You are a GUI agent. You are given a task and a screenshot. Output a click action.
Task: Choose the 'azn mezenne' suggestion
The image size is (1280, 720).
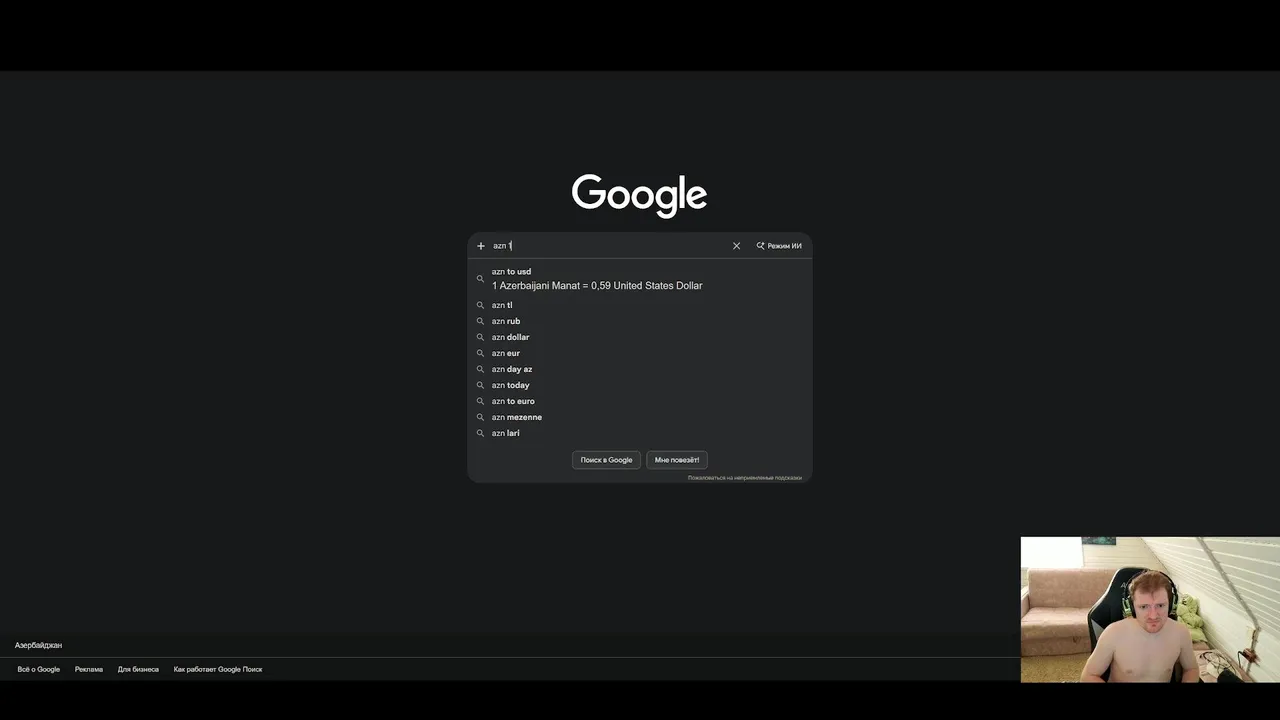[640, 417]
